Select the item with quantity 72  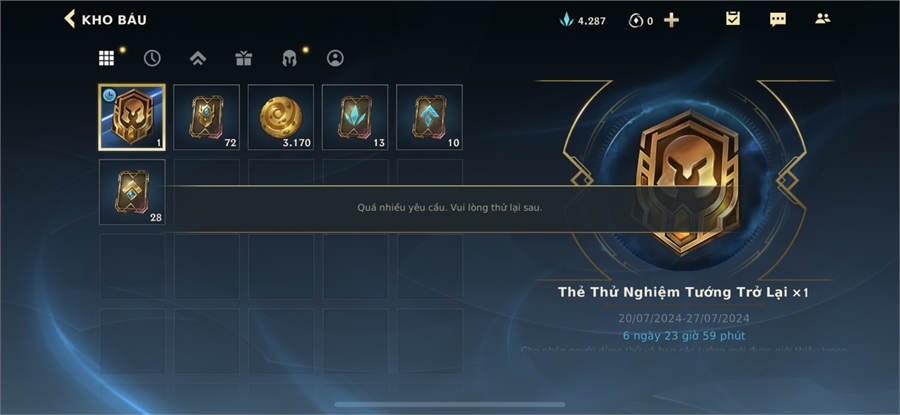pos(207,117)
